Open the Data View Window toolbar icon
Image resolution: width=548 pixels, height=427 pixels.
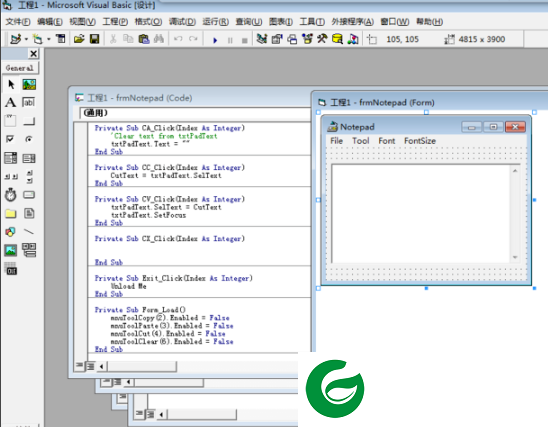[x=337, y=39]
